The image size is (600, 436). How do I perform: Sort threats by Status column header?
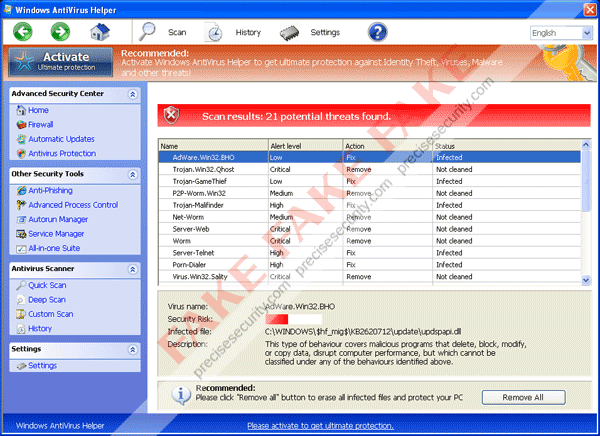click(x=506, y=146)
